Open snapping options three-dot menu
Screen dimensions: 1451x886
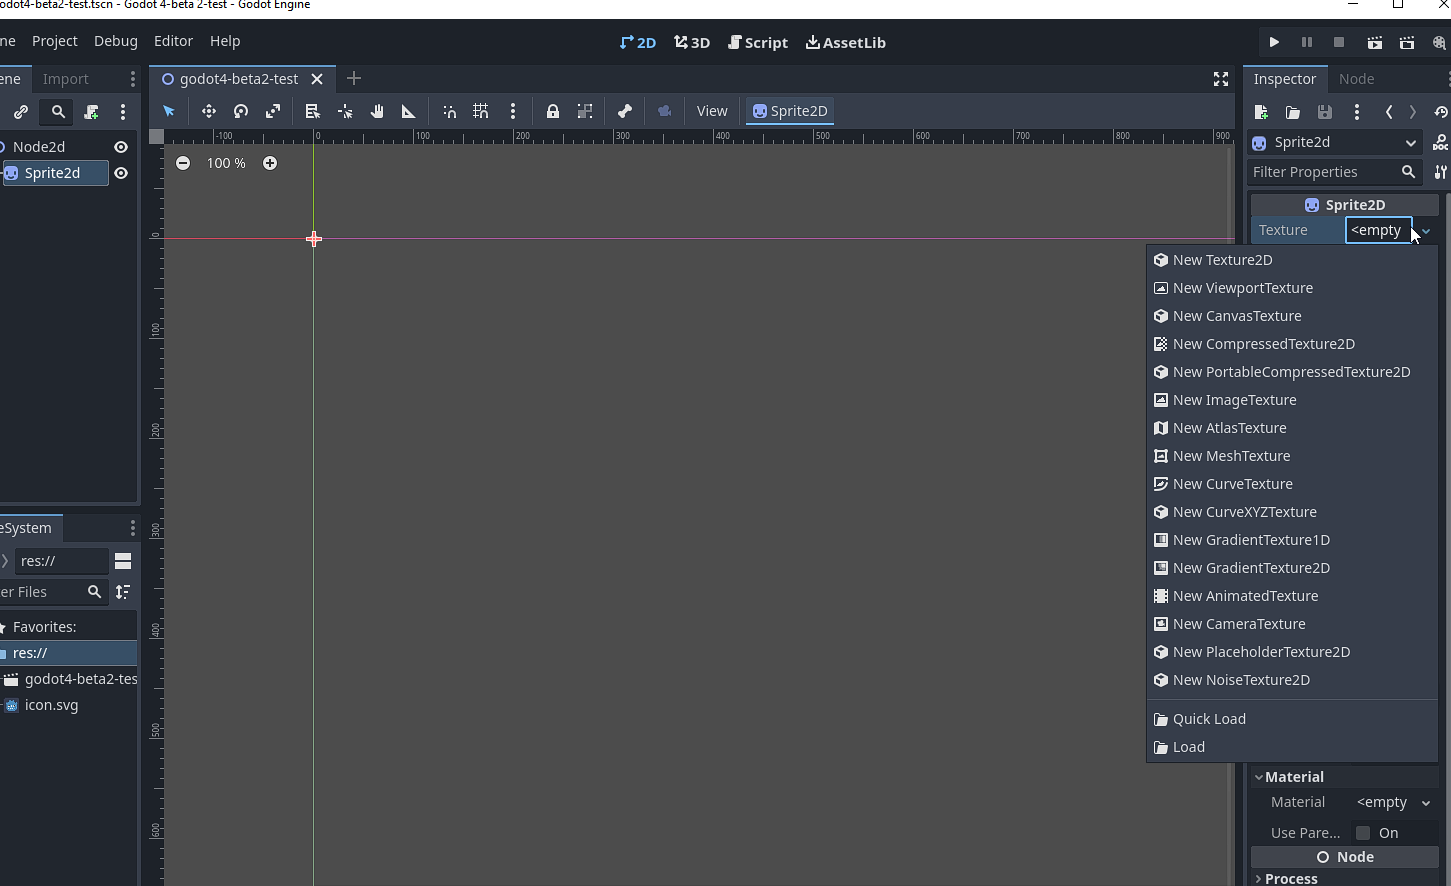(x=513, y=111)
